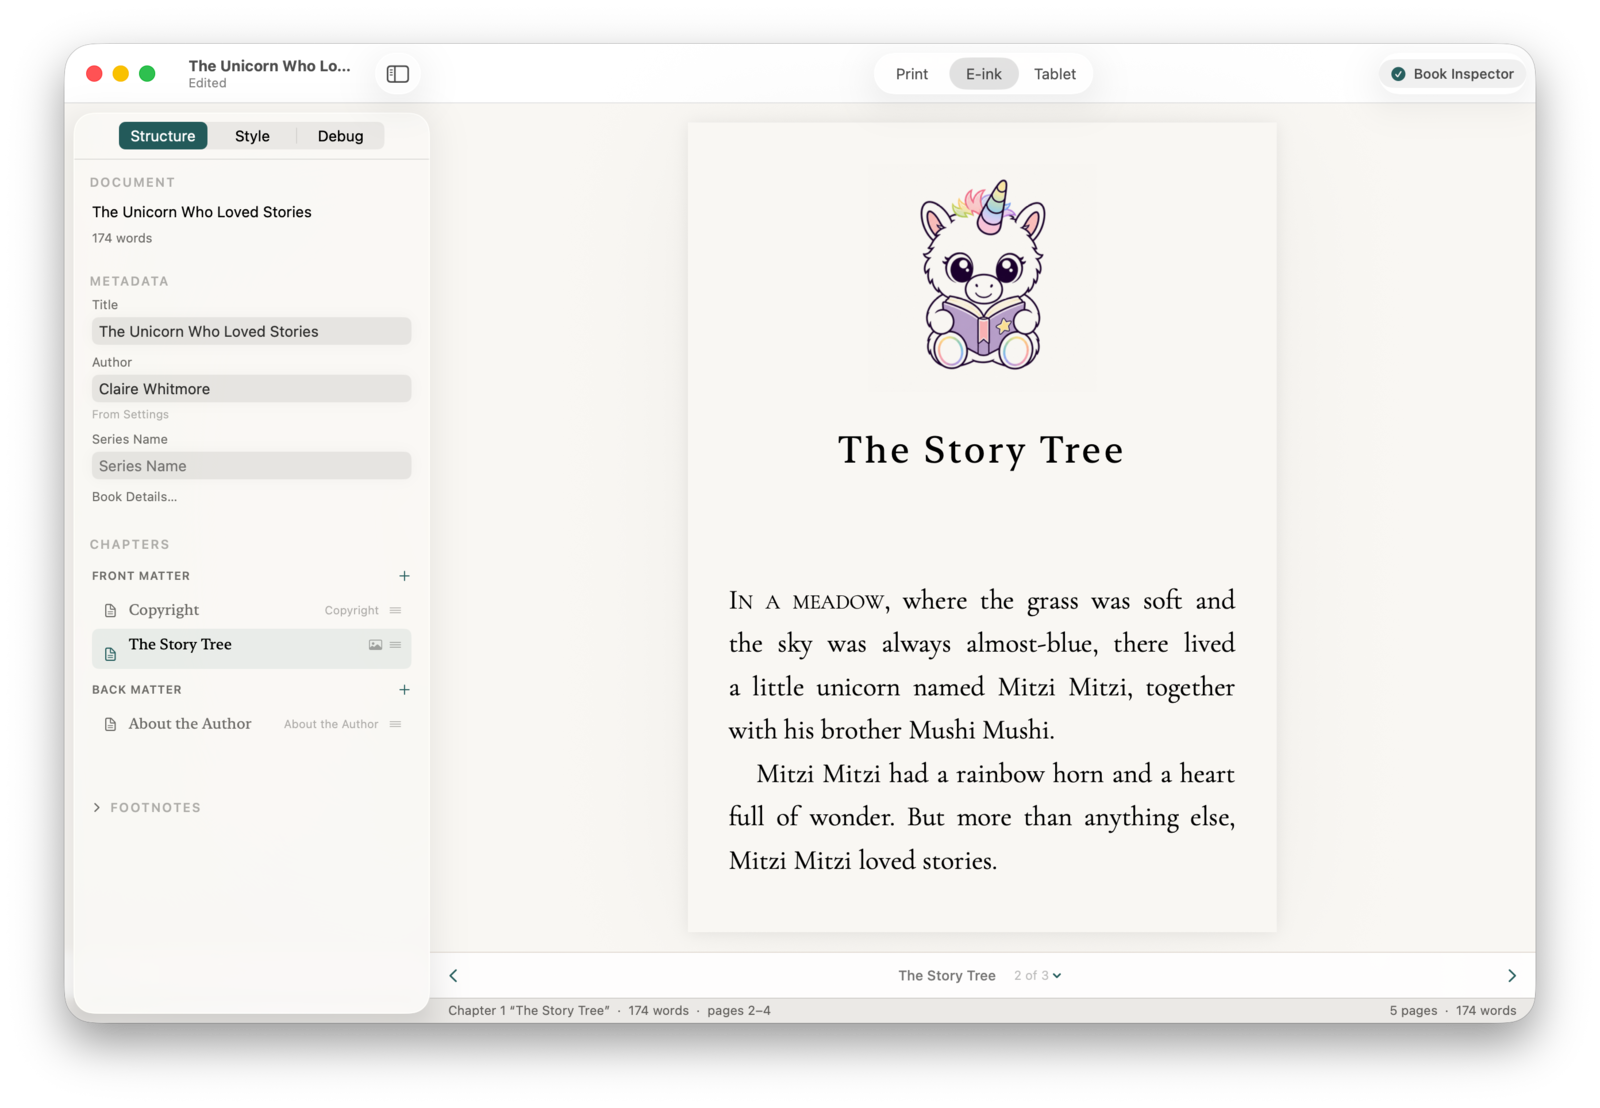The image size is (1600, 1108).
Task: Click the BACK MATTER section header
Action: click(x=137, y=690)
